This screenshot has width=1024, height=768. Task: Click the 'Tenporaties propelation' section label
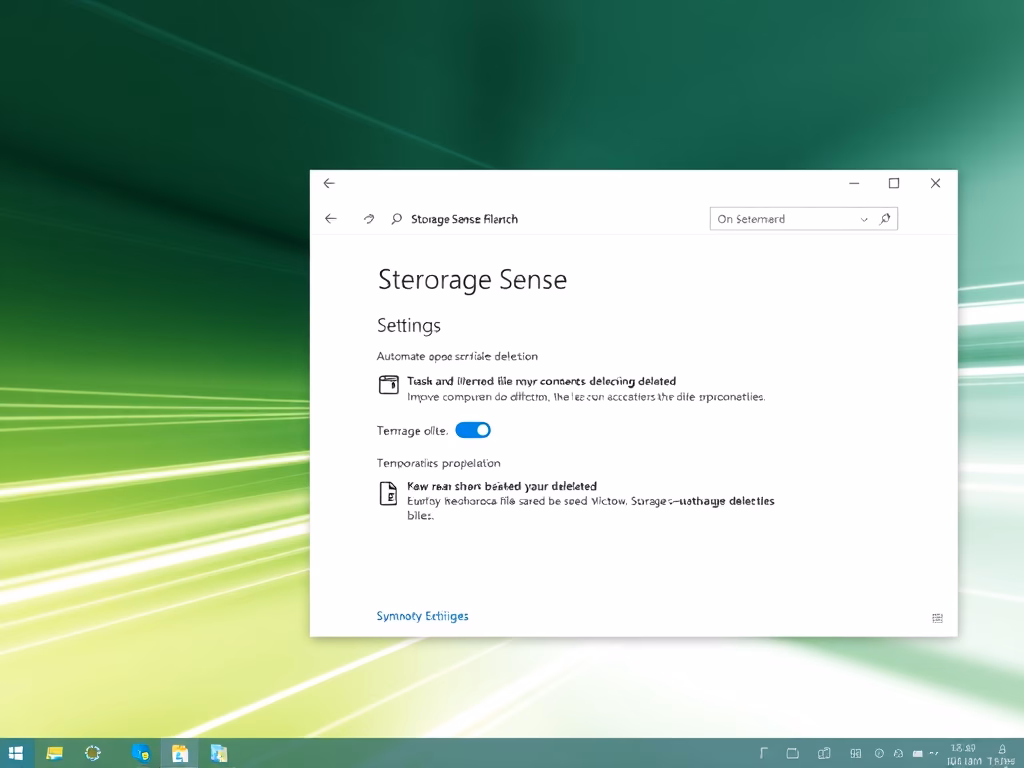click(438, 463)
